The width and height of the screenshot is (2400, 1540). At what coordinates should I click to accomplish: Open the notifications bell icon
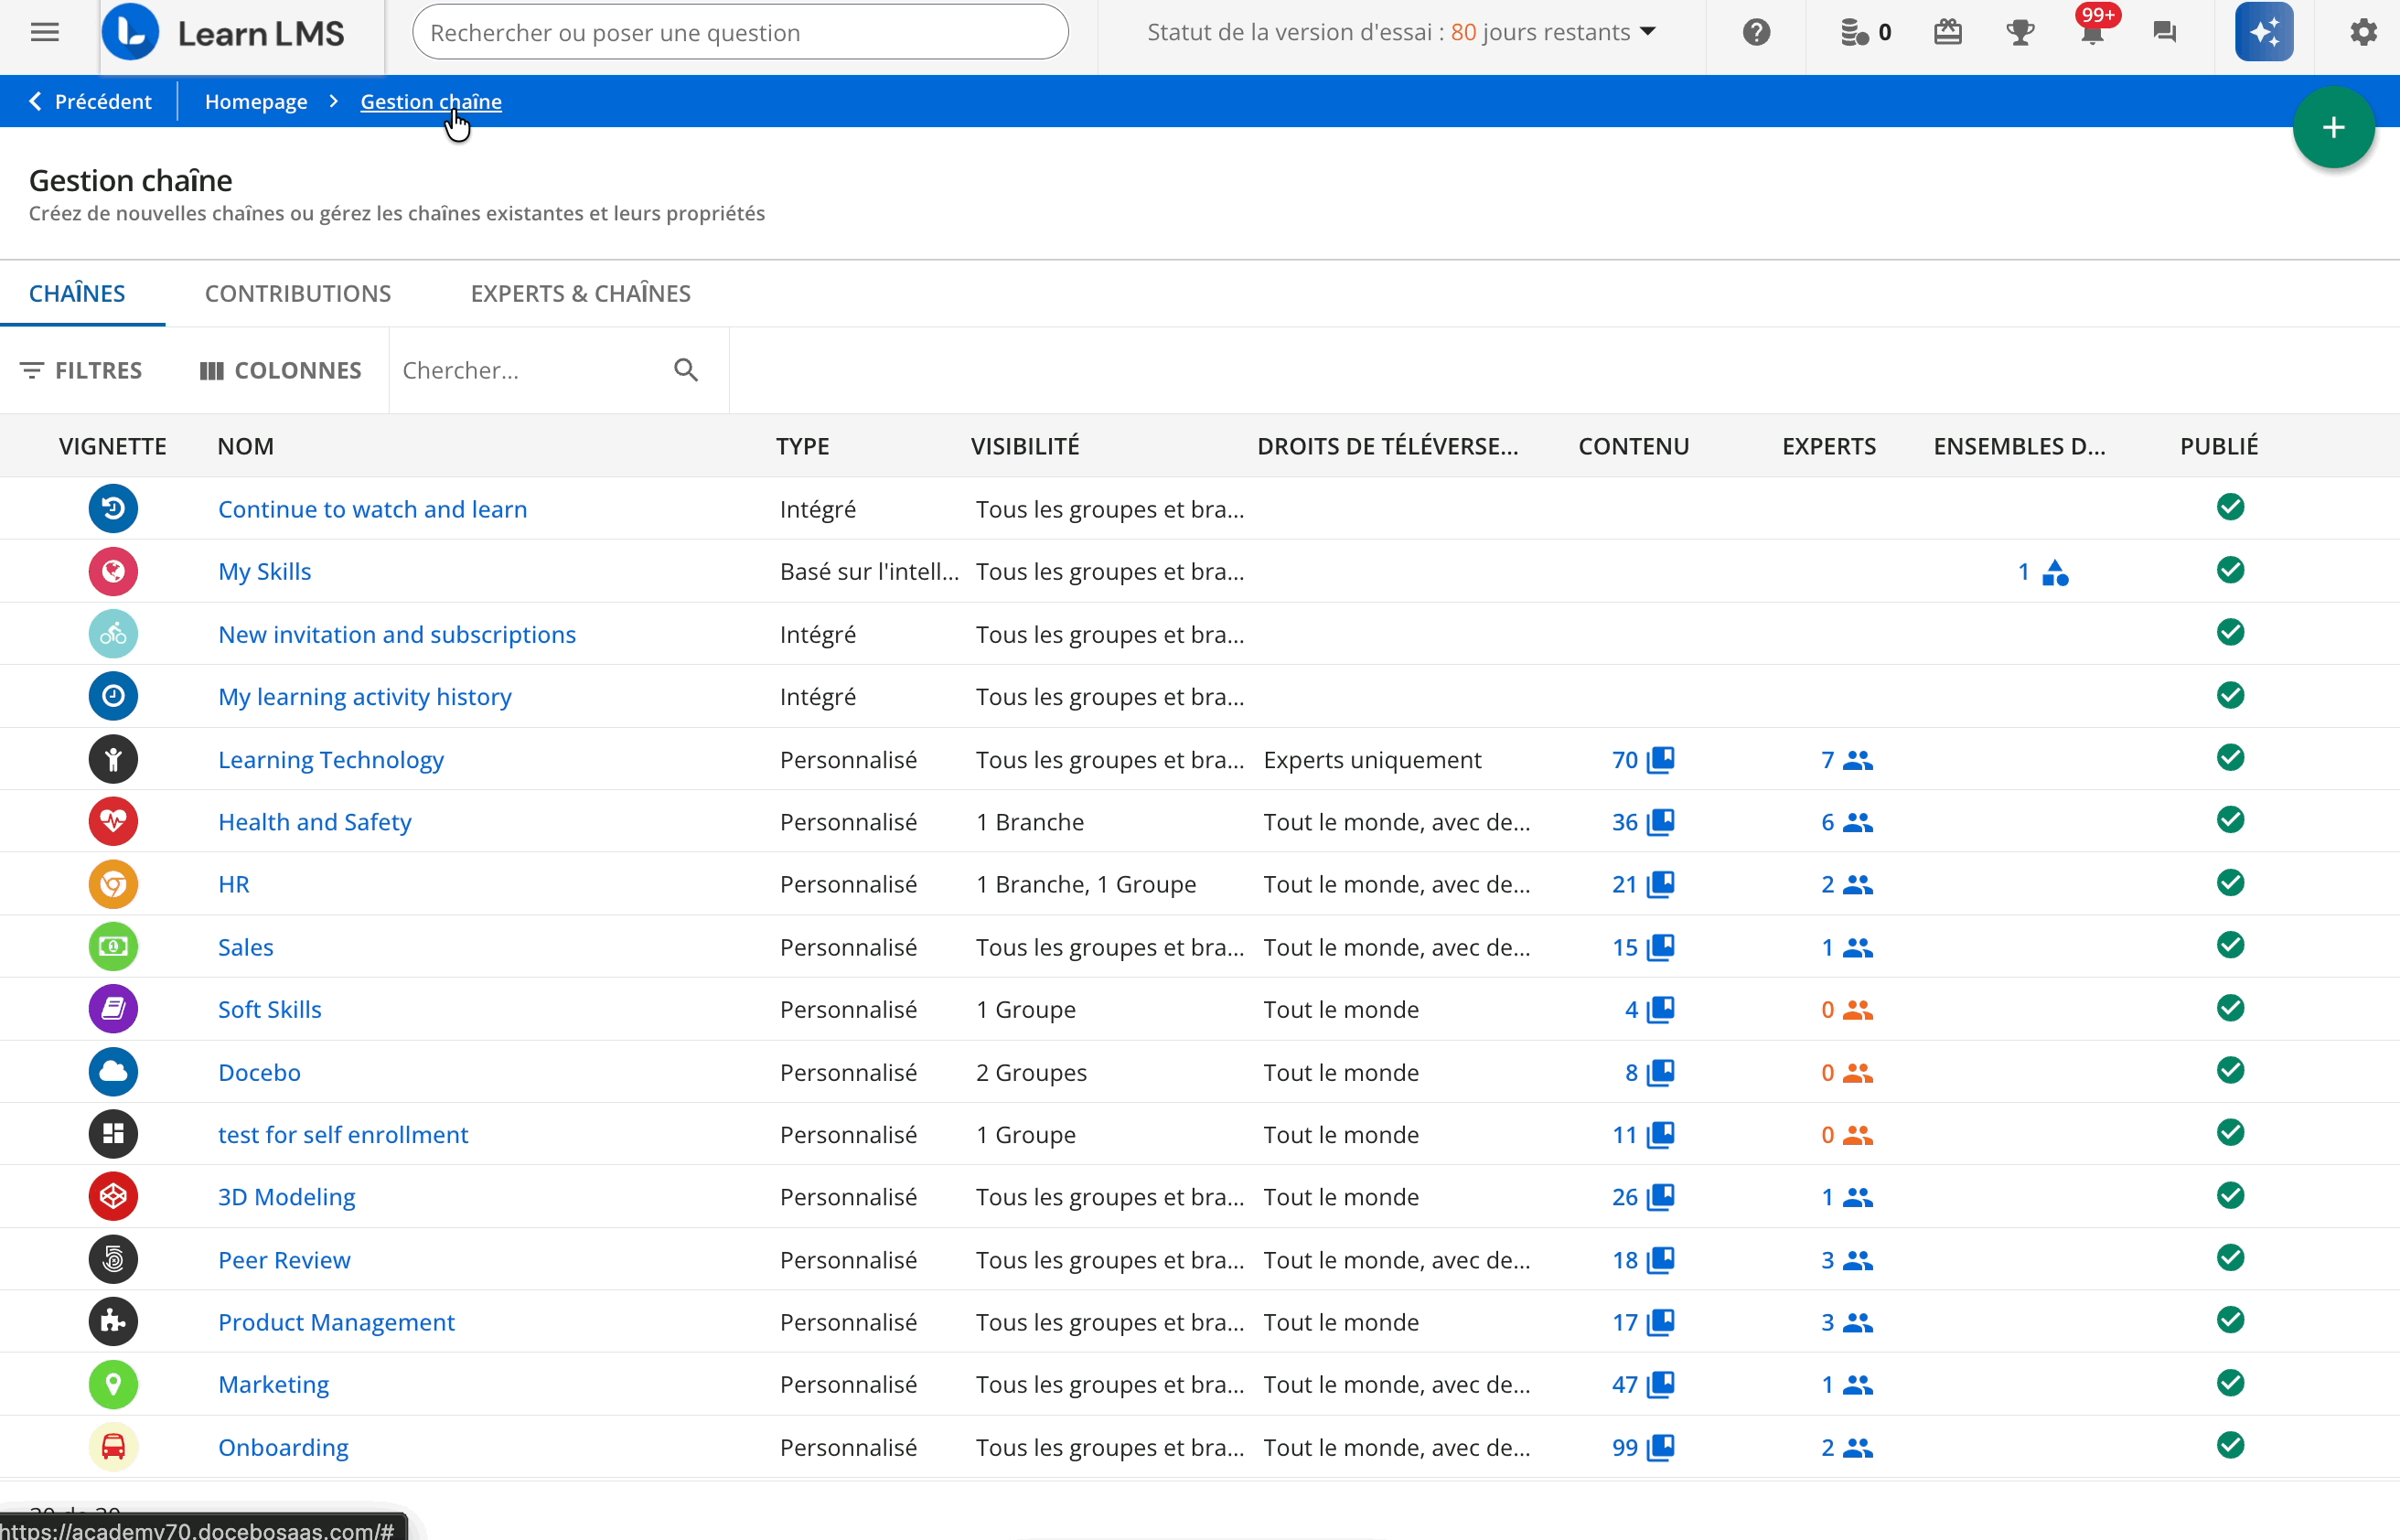pyautogui.click(x=2091, y=32)
